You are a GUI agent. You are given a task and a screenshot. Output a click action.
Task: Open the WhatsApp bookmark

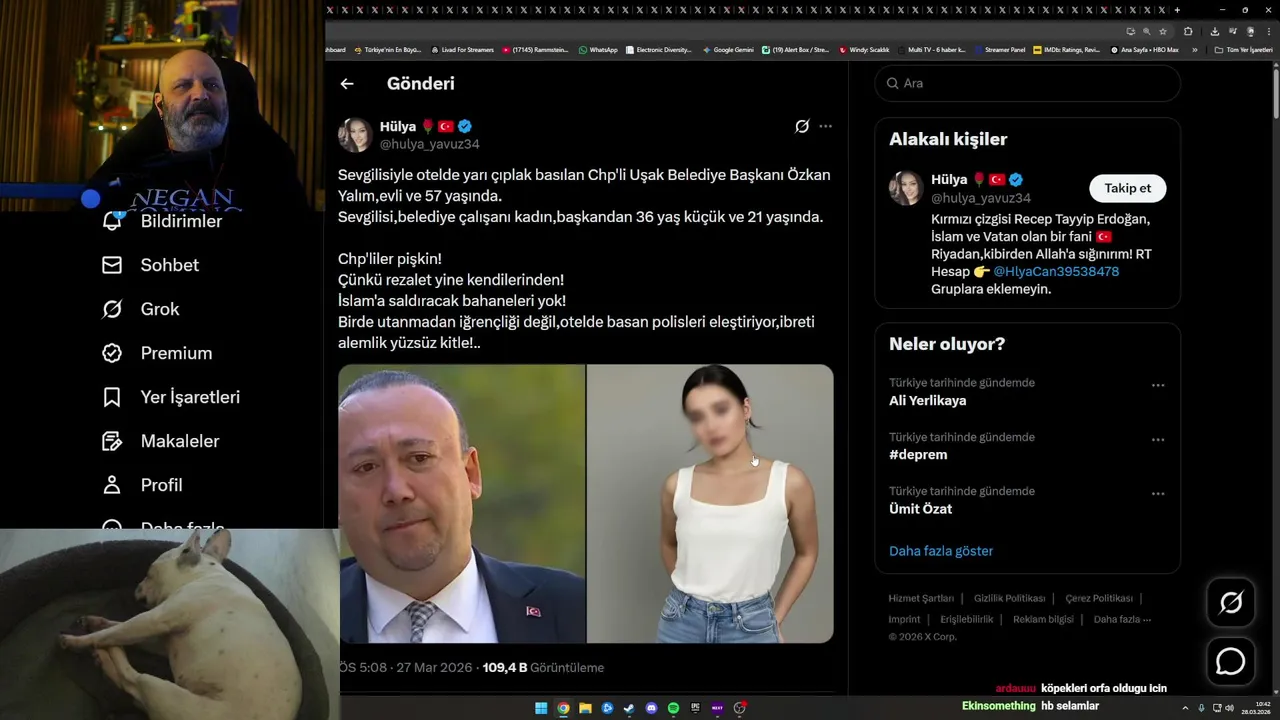pos(598,49)
